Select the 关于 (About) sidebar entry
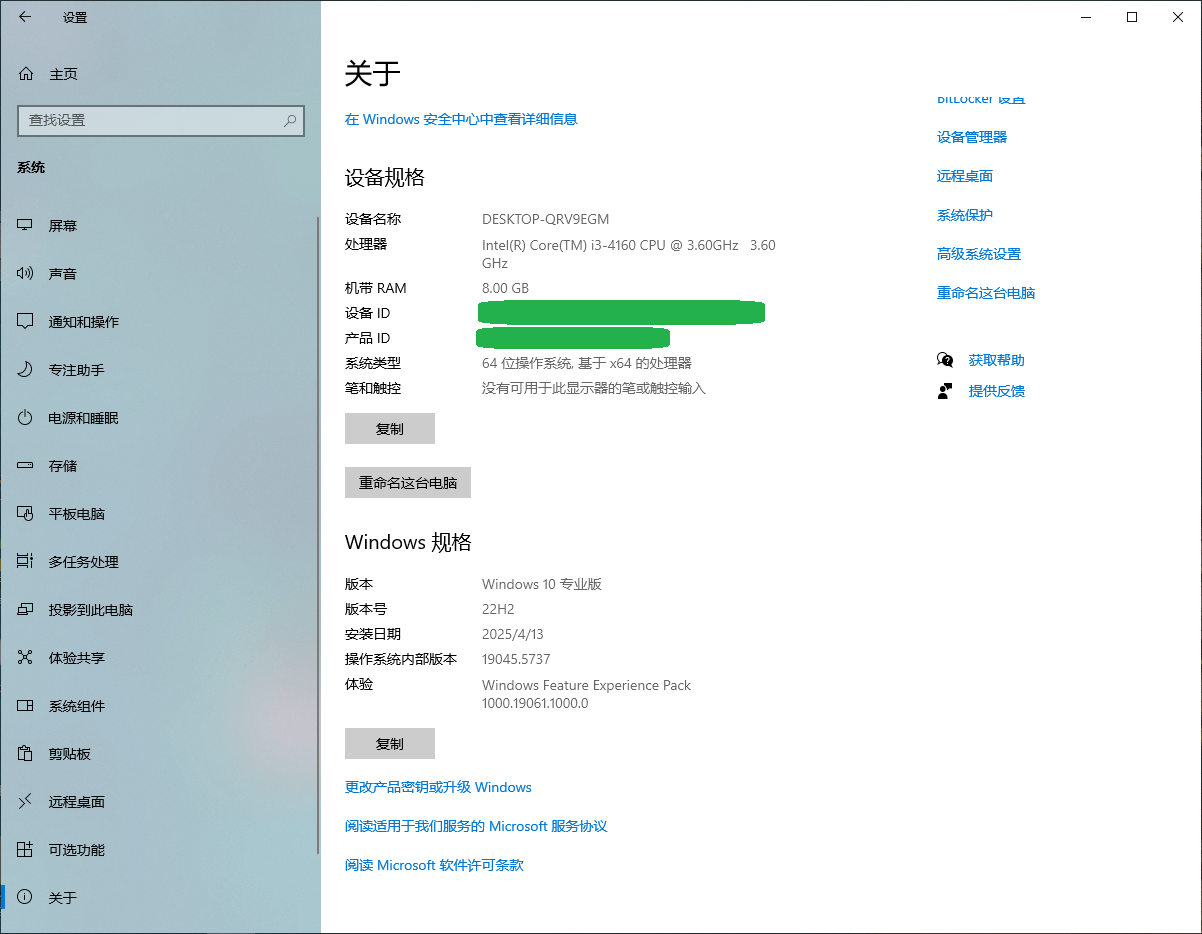 62,897
